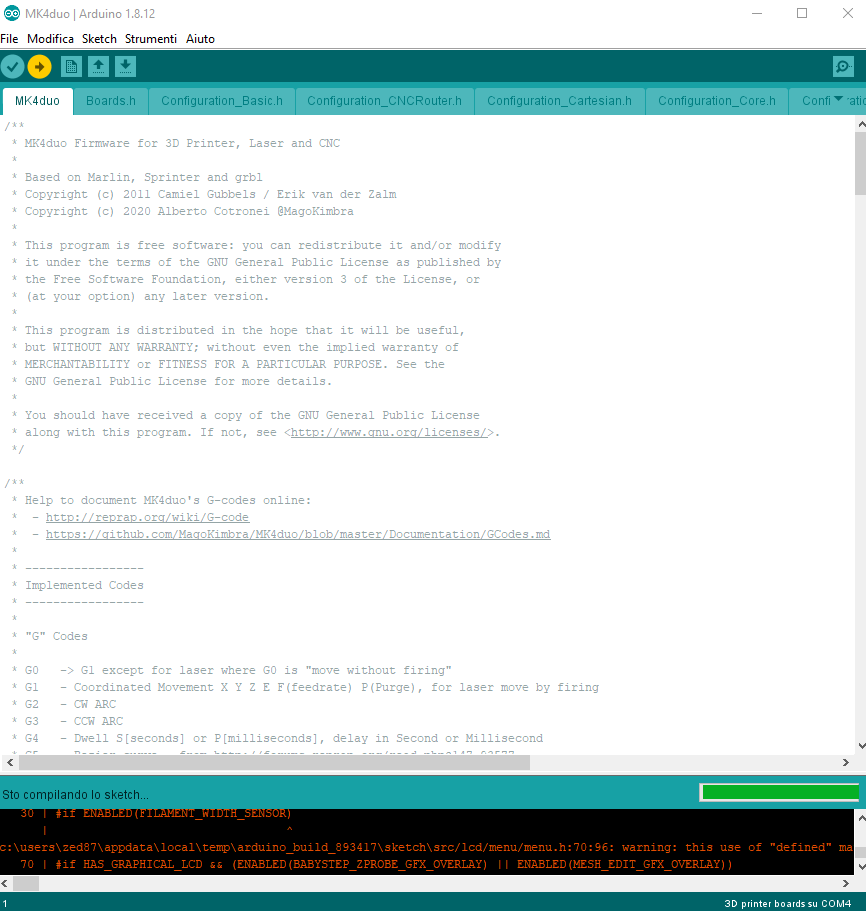Open the Sketch menu
Image resolution: width=866 pixels, height=911 pixels.
[99, 39]
